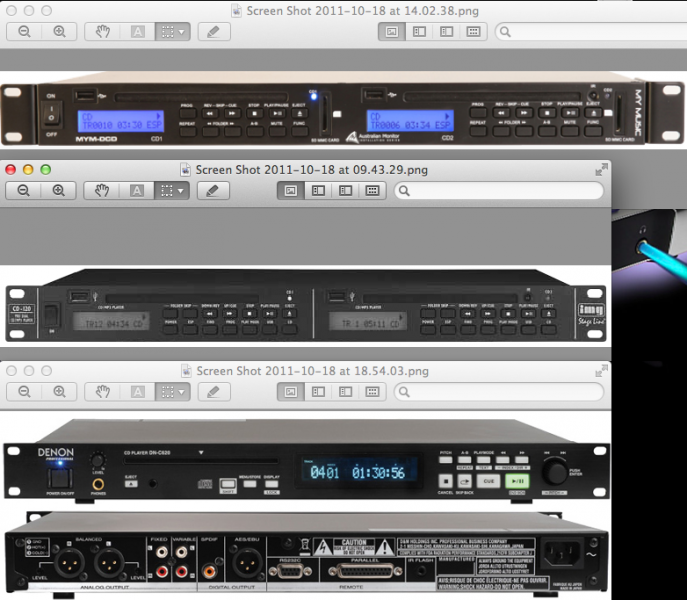Switch 14.02.38 window to Table of Contents view

(x=446, y=32)
